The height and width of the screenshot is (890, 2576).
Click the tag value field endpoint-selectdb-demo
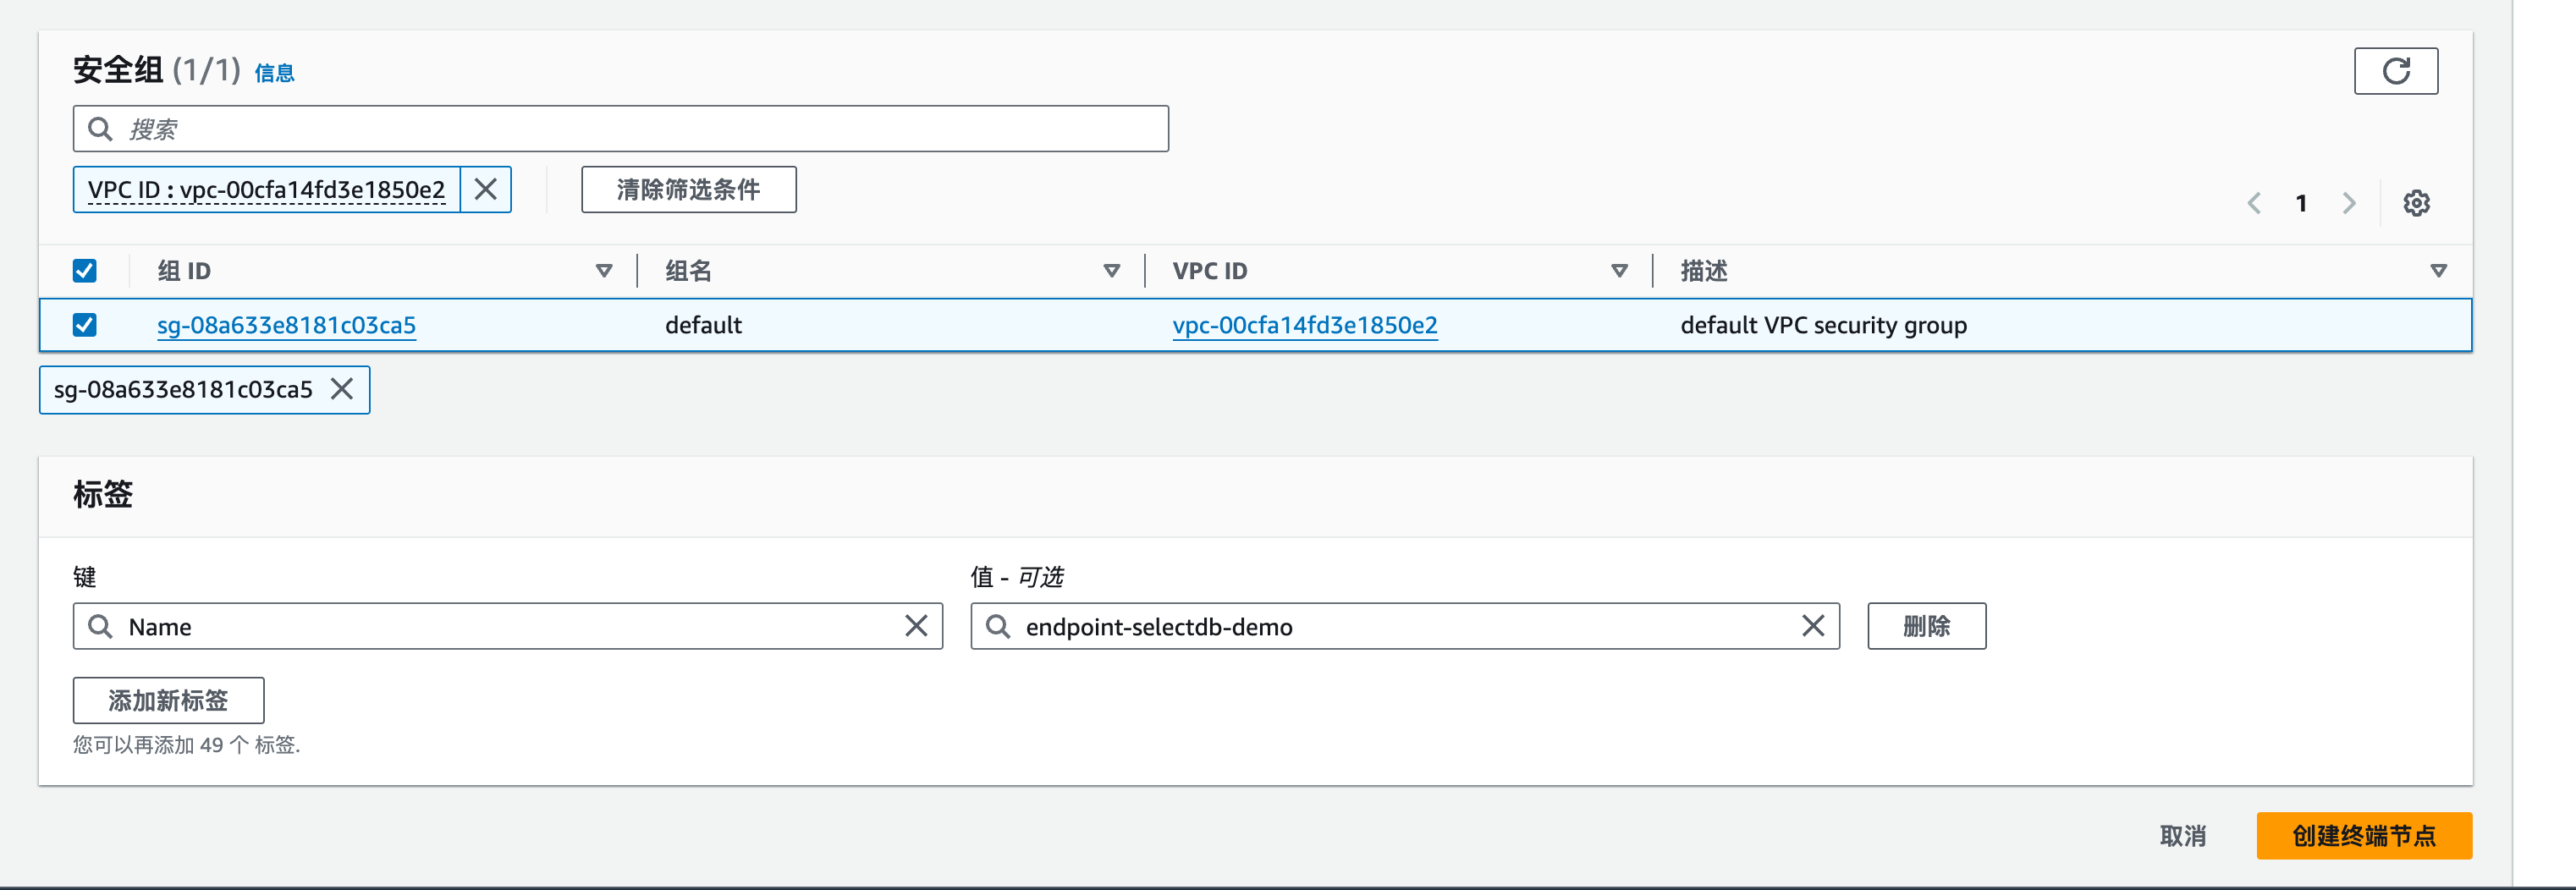click(1404, 626)
